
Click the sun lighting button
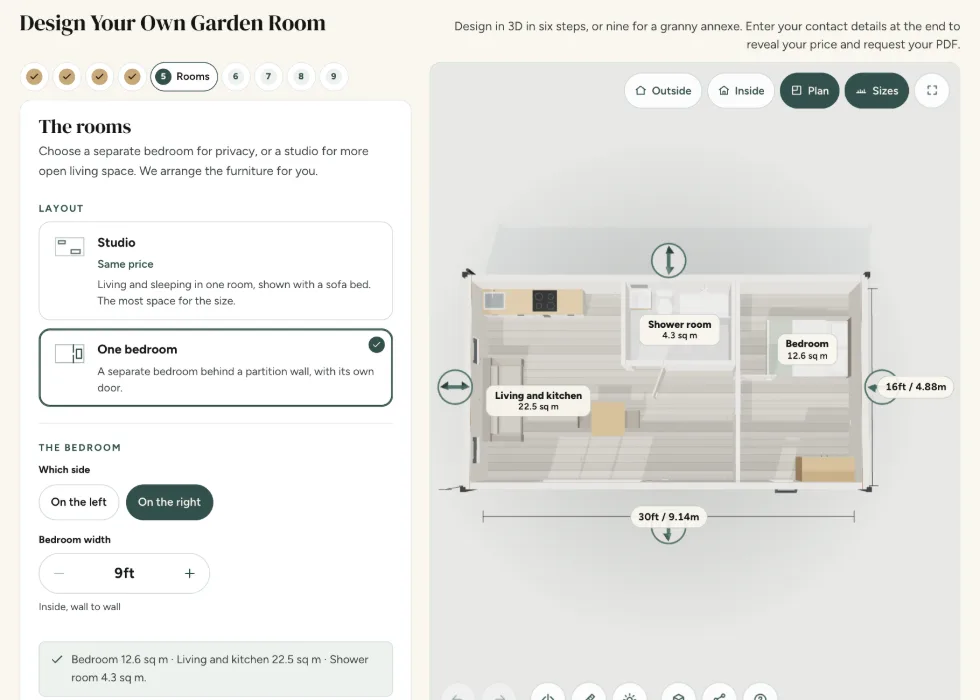pos(630,694)
